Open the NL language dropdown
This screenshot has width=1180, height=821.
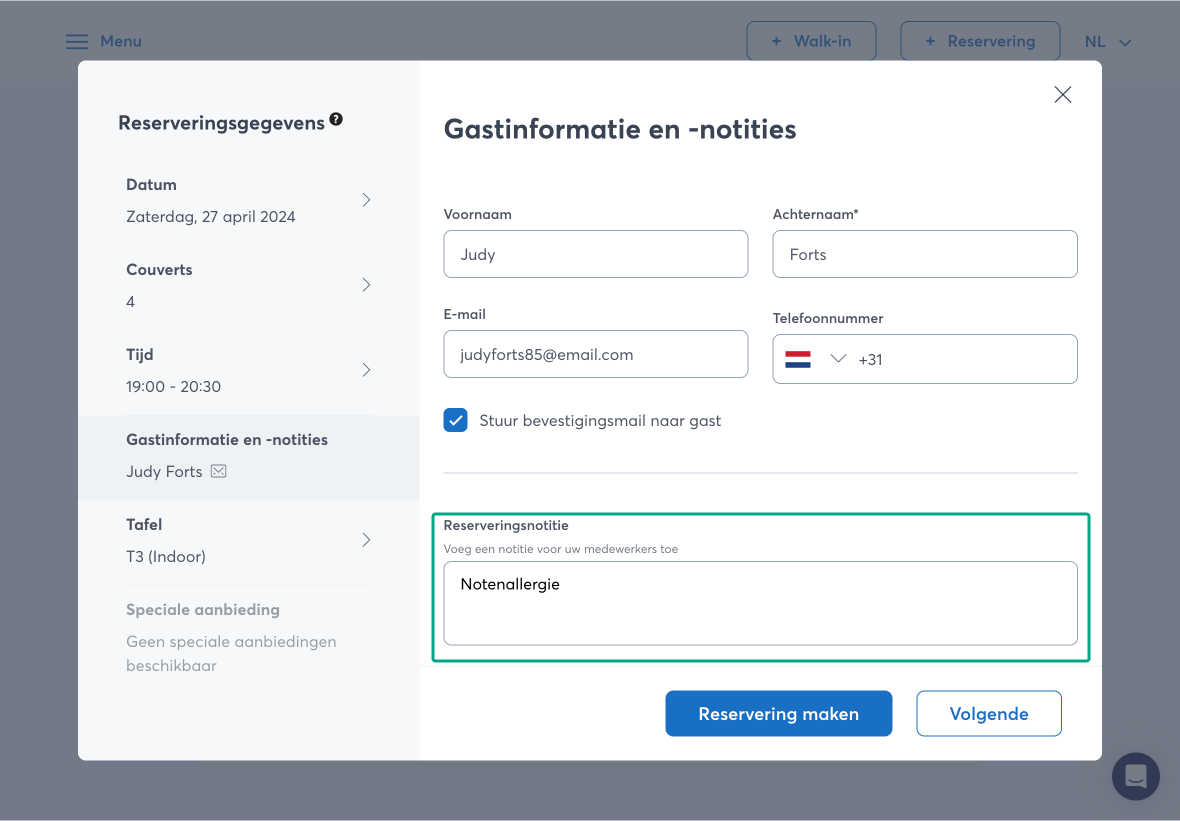coord(1108,42)
